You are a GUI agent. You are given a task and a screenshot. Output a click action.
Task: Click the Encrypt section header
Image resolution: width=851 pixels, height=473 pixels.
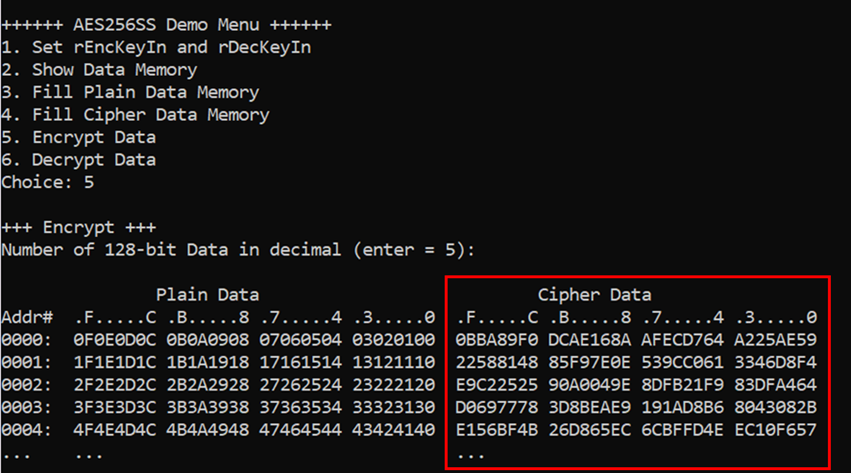79,227
